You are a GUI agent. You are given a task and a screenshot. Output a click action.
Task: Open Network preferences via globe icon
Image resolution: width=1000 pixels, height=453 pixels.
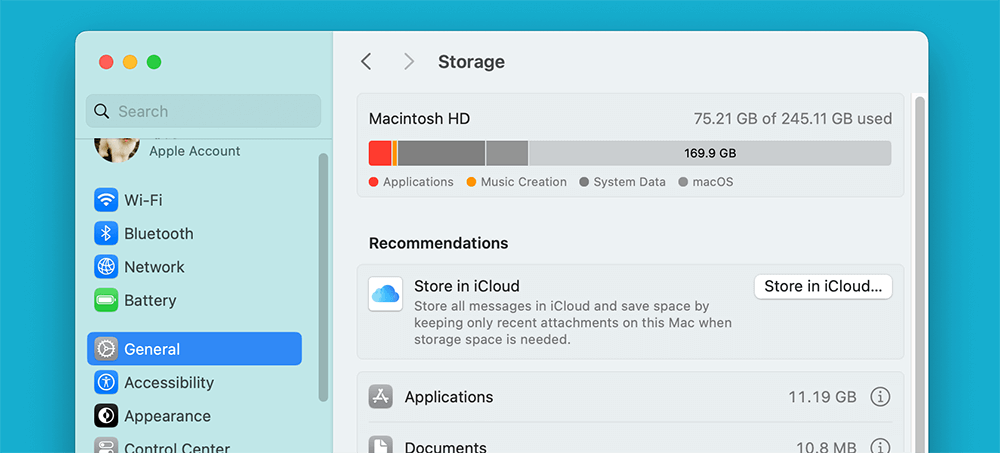tap(106, 266)
